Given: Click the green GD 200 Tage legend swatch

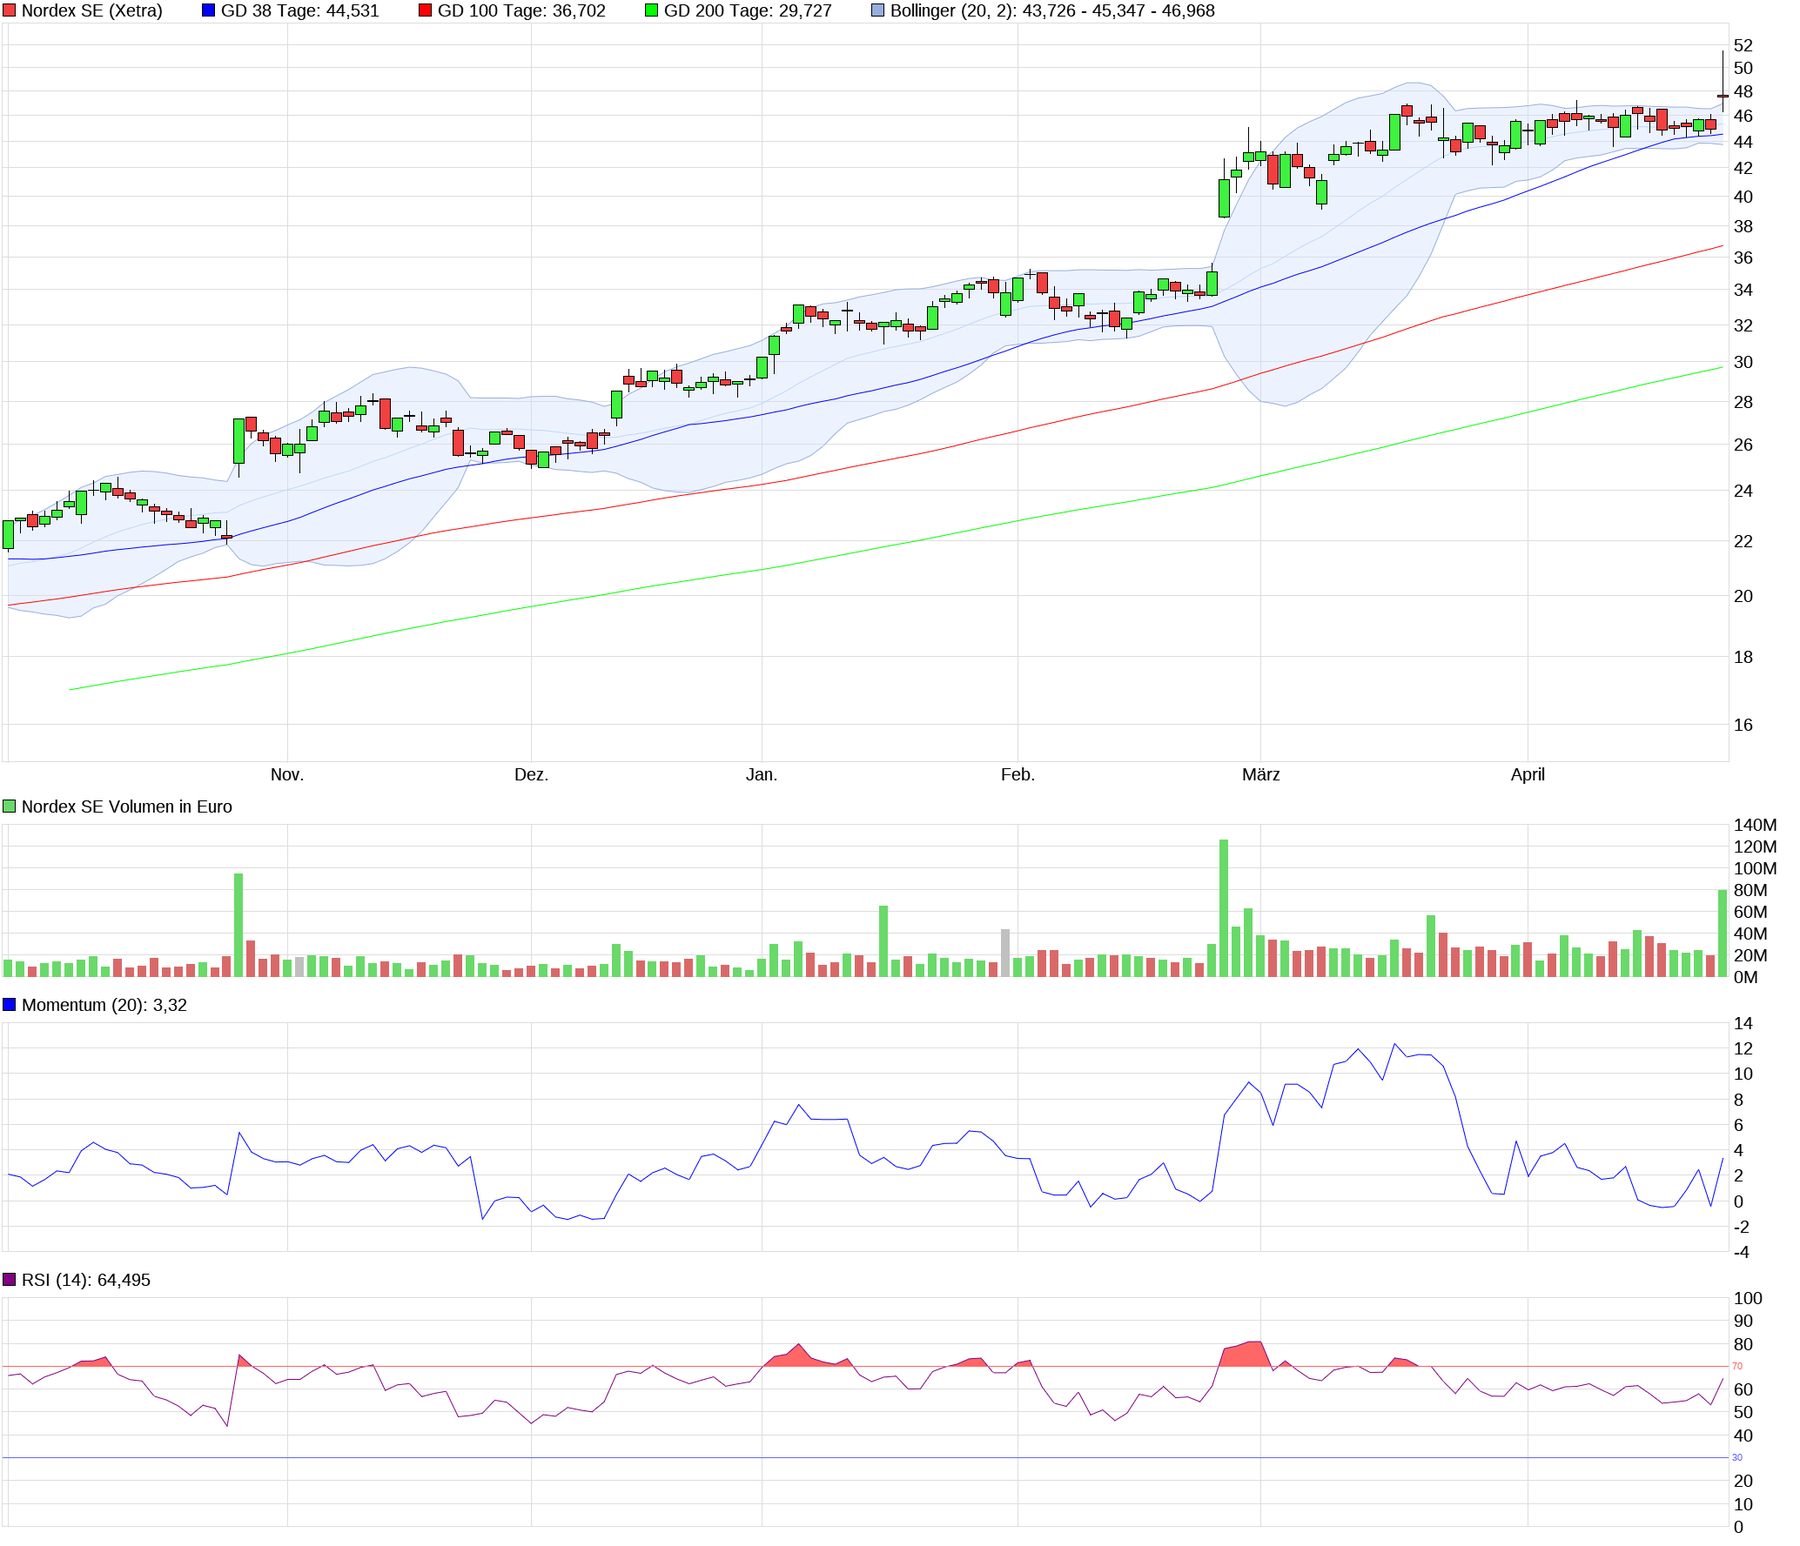Looking at the screenshot, I should point(652,11).
